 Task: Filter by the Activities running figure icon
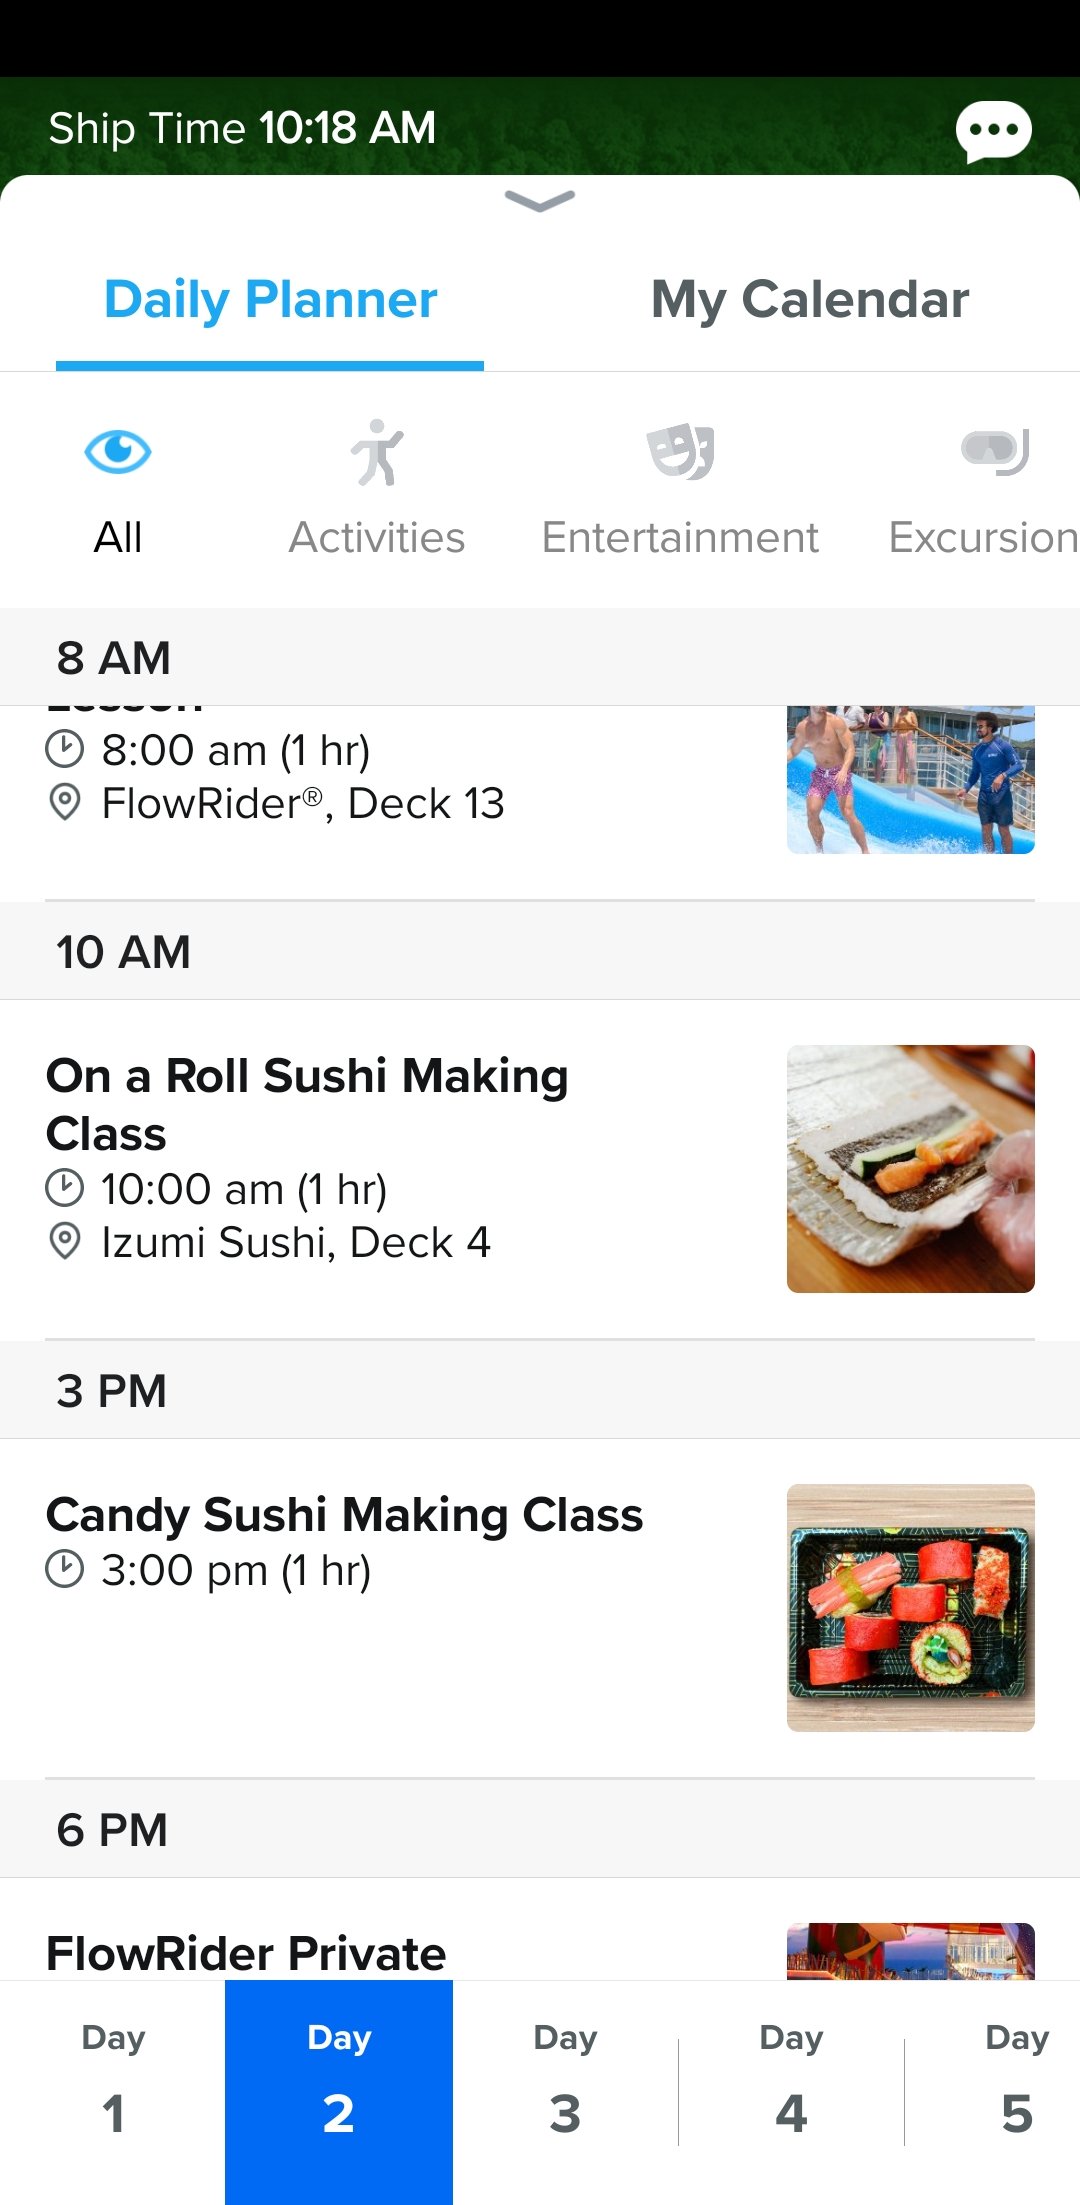(377, 453)
